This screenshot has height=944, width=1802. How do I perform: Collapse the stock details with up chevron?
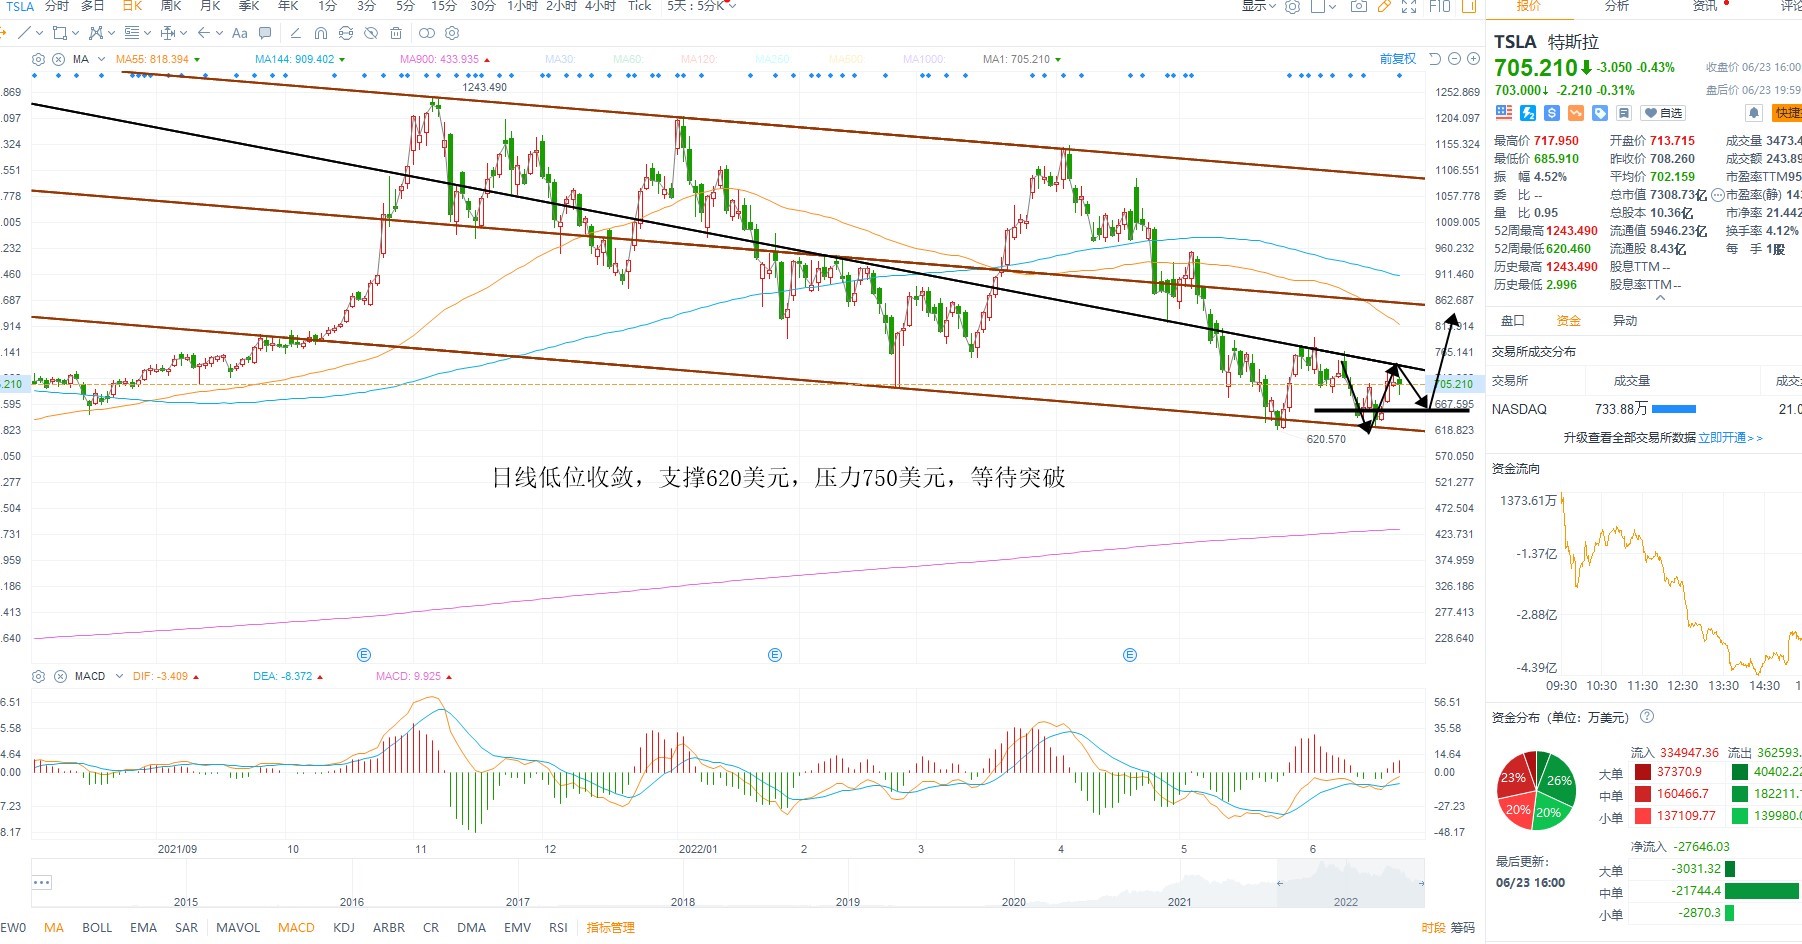1661,298
